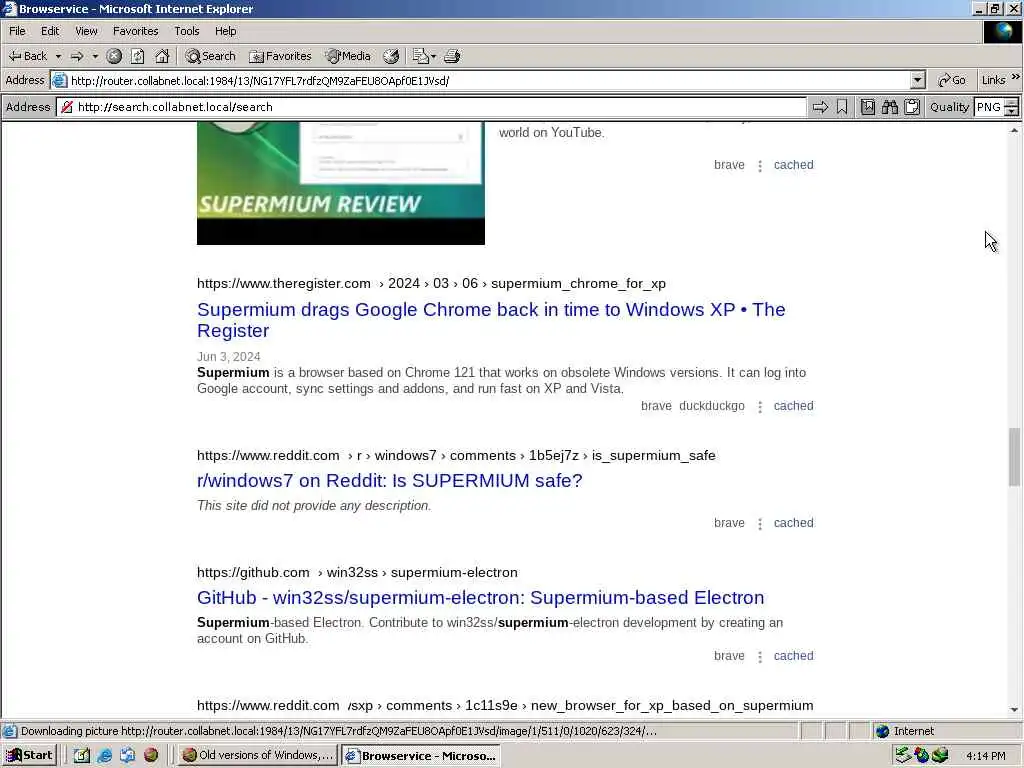Click the Browservice bookmark icon
This screenshot has height=768, width=1024.
[842, 107]
